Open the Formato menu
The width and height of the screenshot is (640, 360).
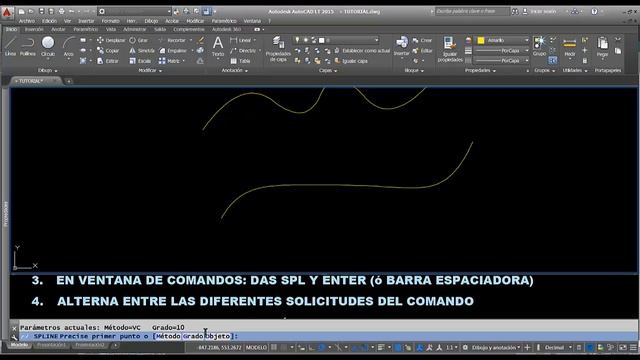pos(110,21)
